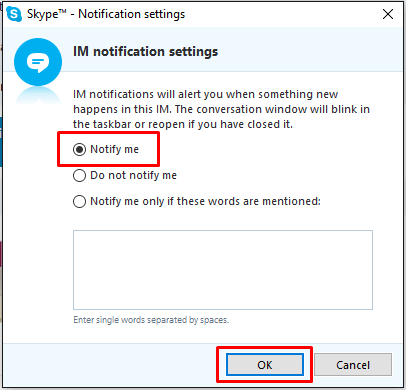Click the 'Do not notify me' label
This screenshot has height=390, width=406.
(133, 175)
